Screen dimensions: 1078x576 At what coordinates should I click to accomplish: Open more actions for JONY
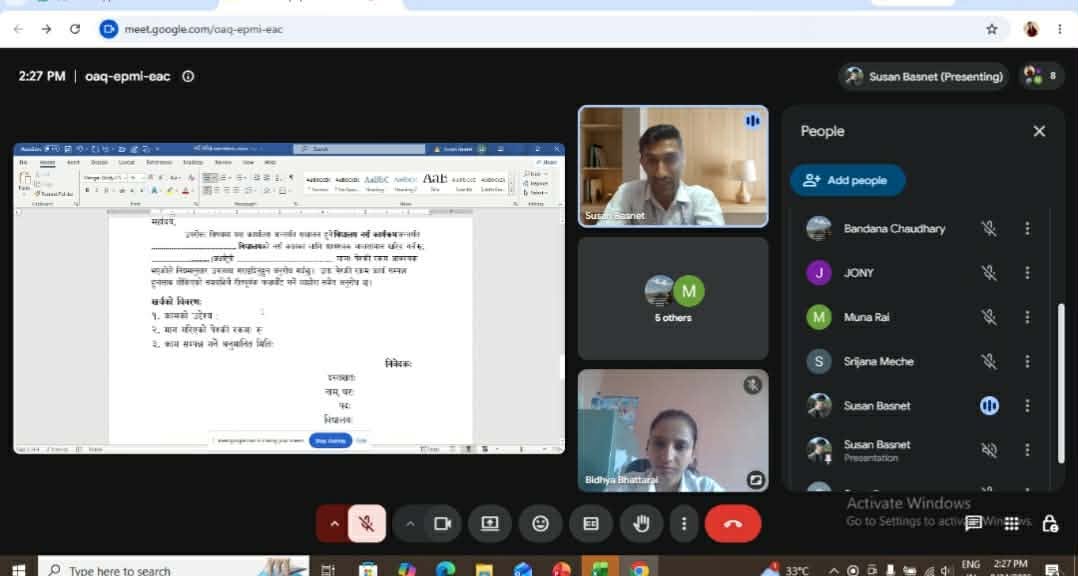pyautogui.click(x=1027, y=273)
